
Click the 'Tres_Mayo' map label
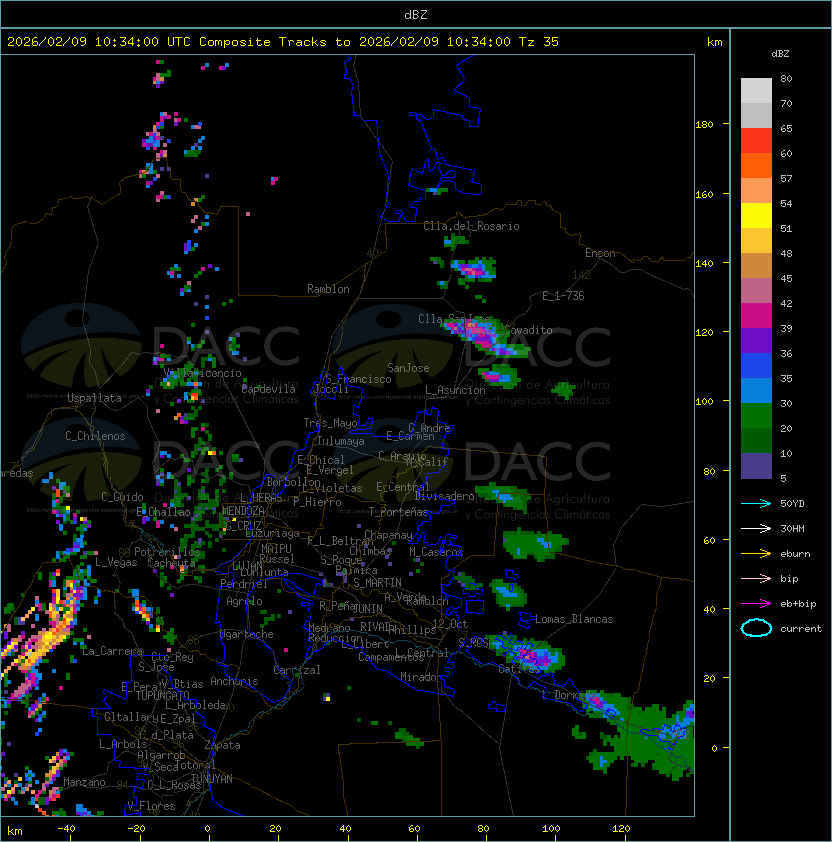pyautogui.click(x=330, y=423)
